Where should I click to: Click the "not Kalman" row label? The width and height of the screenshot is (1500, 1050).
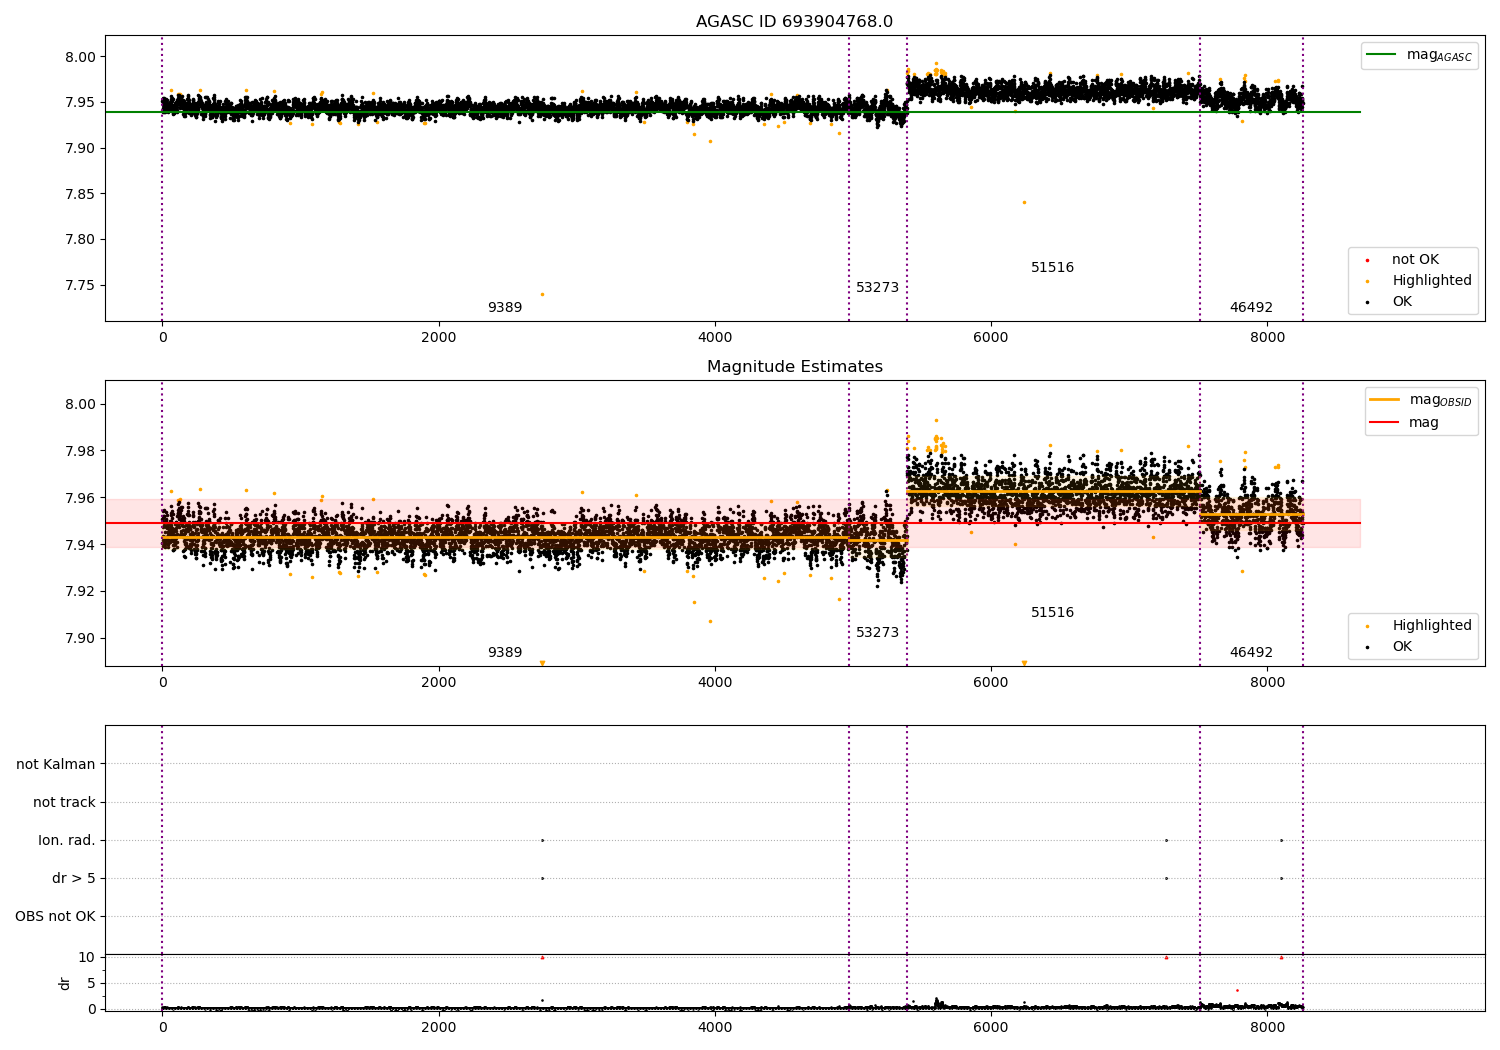(x=56, y=765)
